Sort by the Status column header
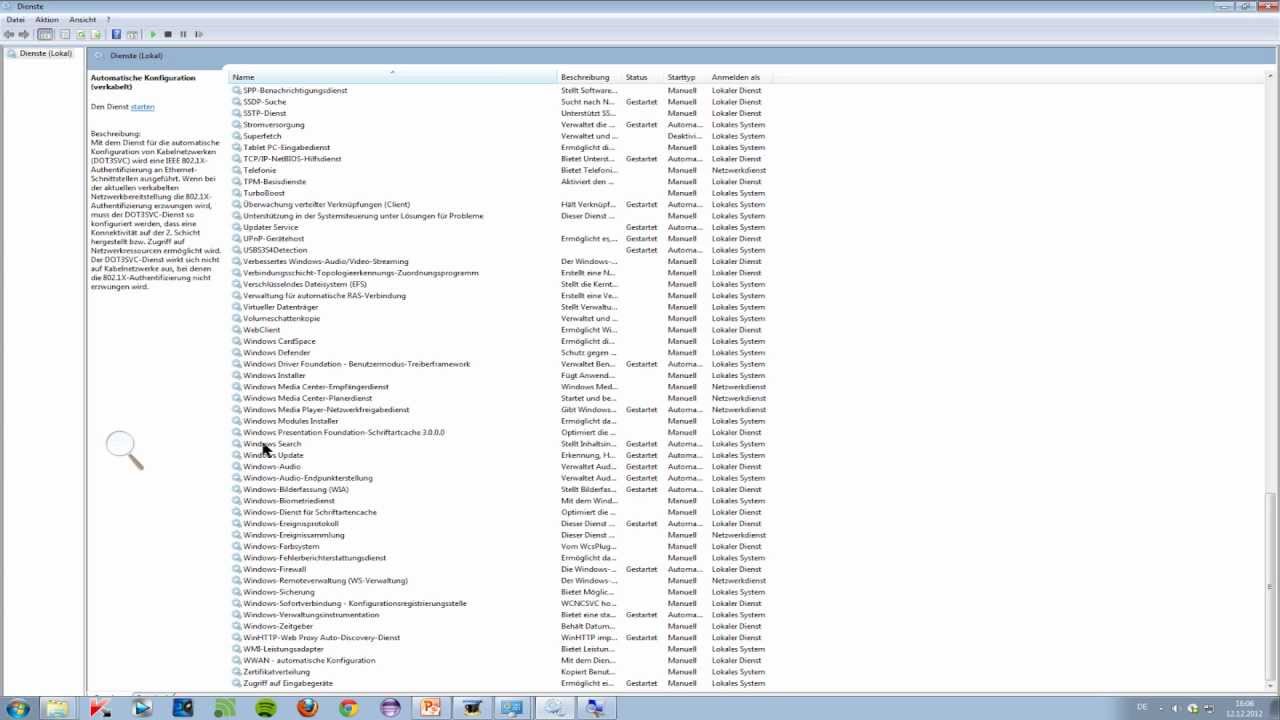Image resolution: width=1280 pixels, height=720 pixels. [x=642, y=77]
